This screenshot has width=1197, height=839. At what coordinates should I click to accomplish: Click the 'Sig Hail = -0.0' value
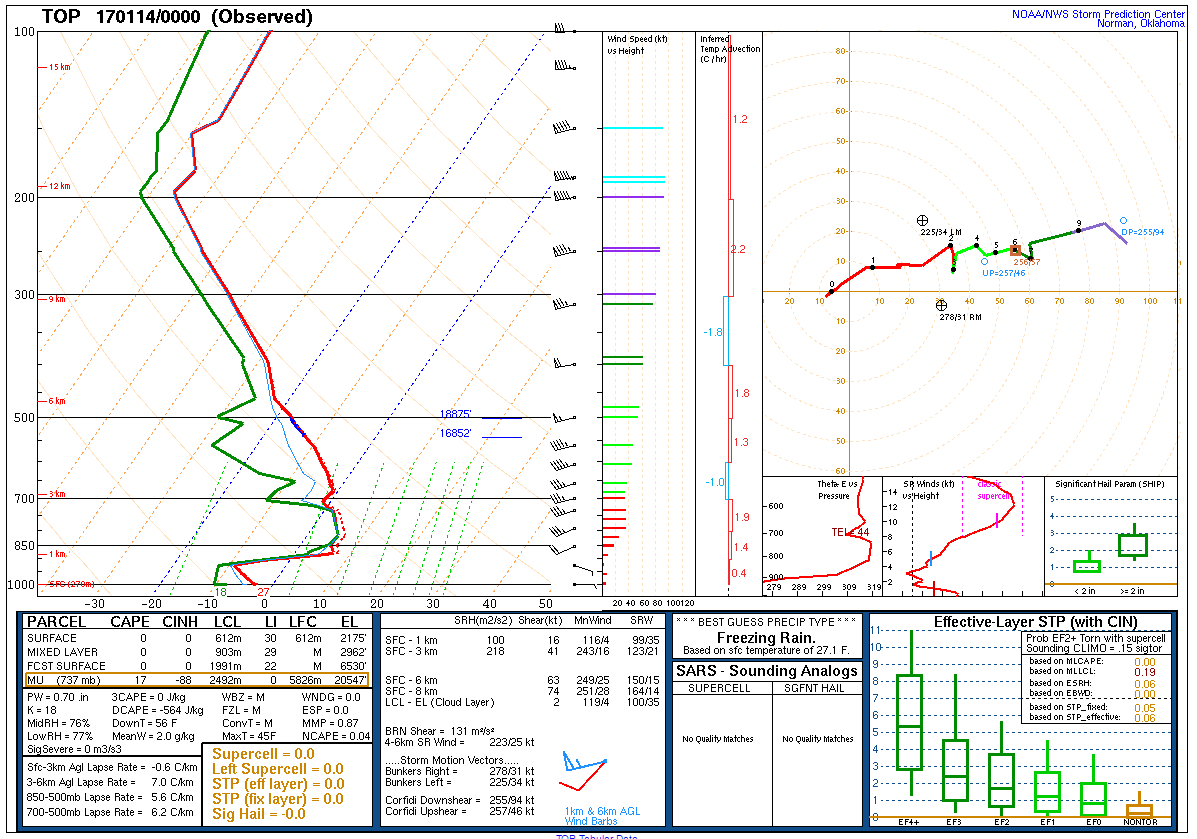coord(259,815)
